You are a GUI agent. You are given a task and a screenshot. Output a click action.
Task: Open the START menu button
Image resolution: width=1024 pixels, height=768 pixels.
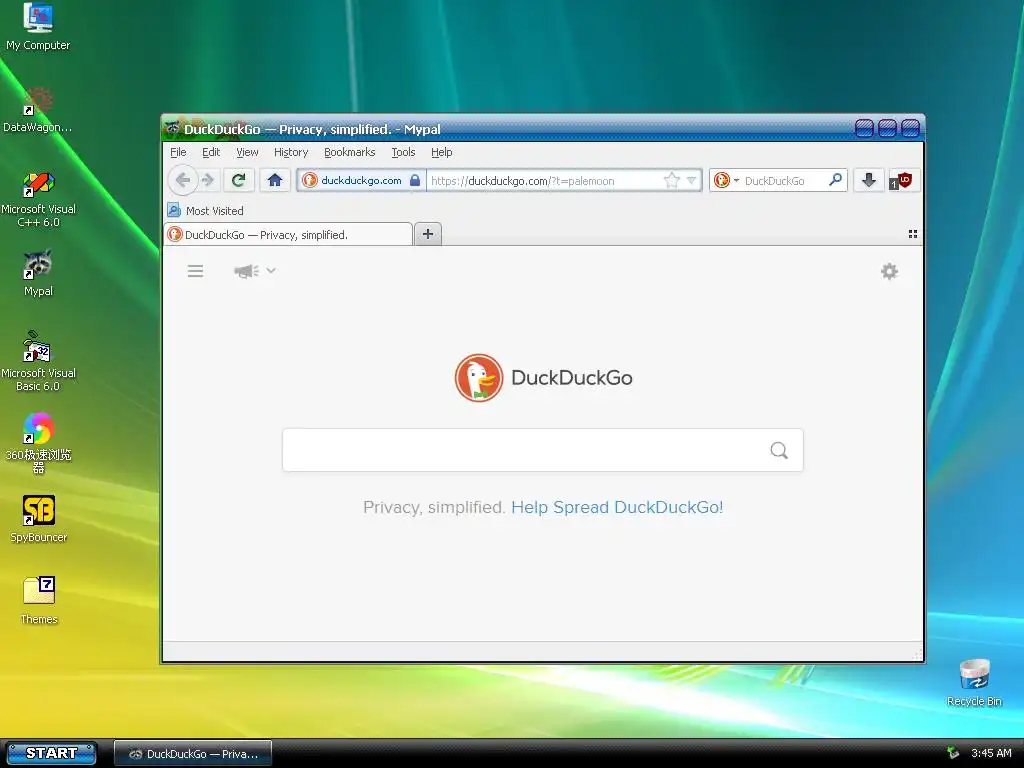coord(51,753)
